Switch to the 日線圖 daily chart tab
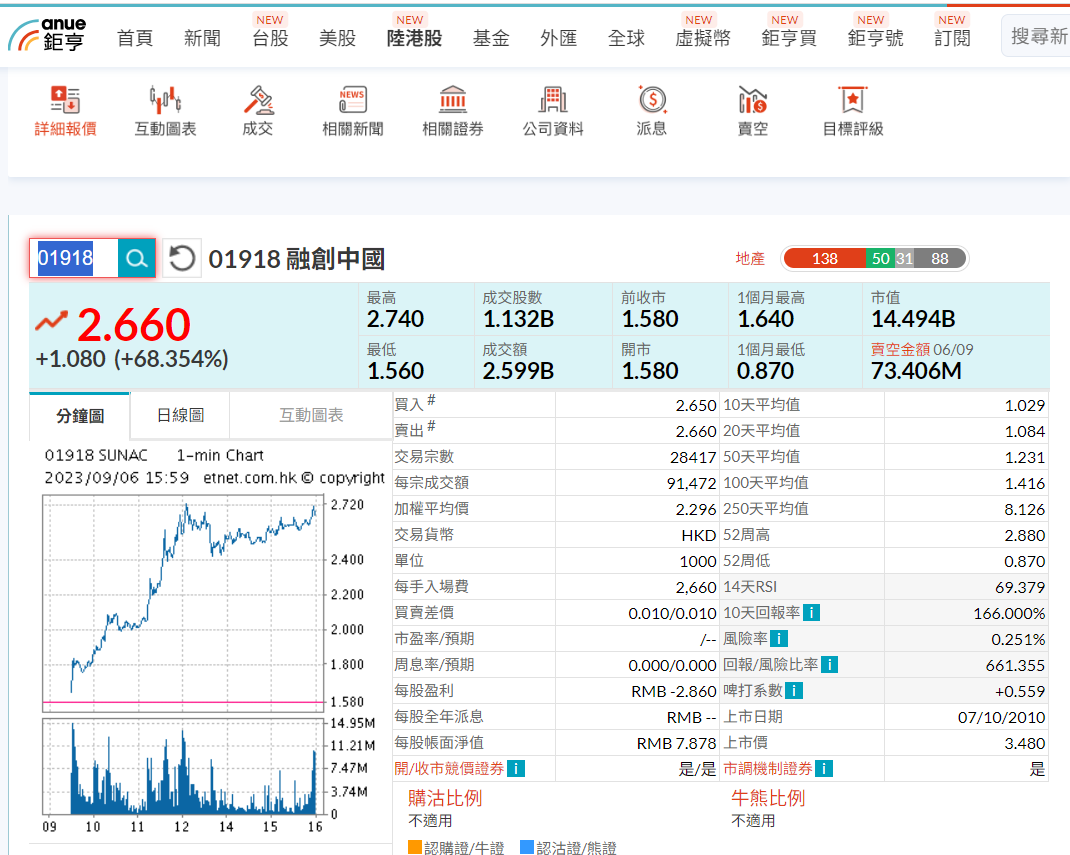This screenshot has width=1070, height=855. coord(180,415)
